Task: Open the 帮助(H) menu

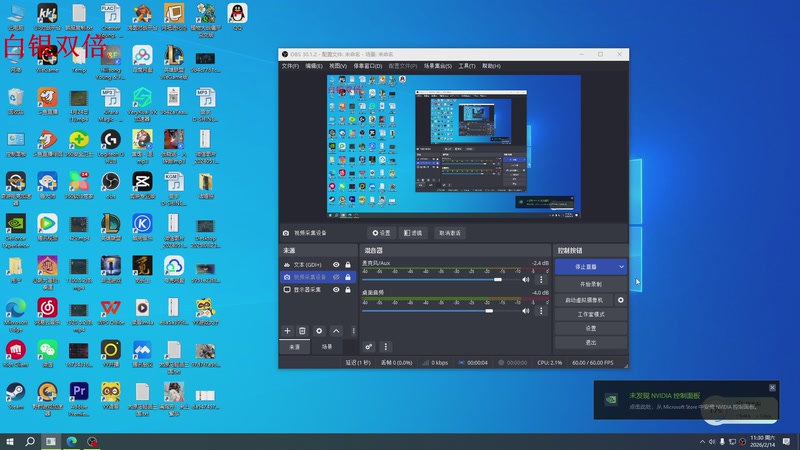Action: click(x=491, y=66)
